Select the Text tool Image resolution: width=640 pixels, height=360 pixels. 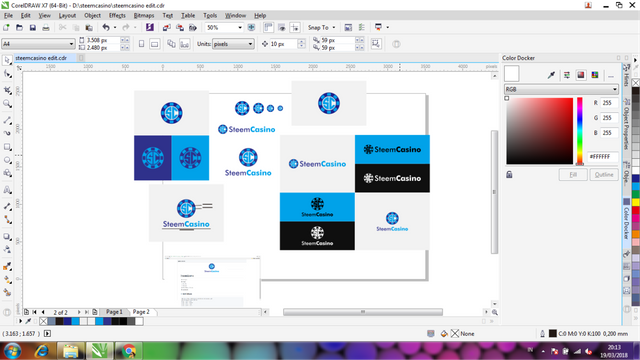(x=7, y=190)
